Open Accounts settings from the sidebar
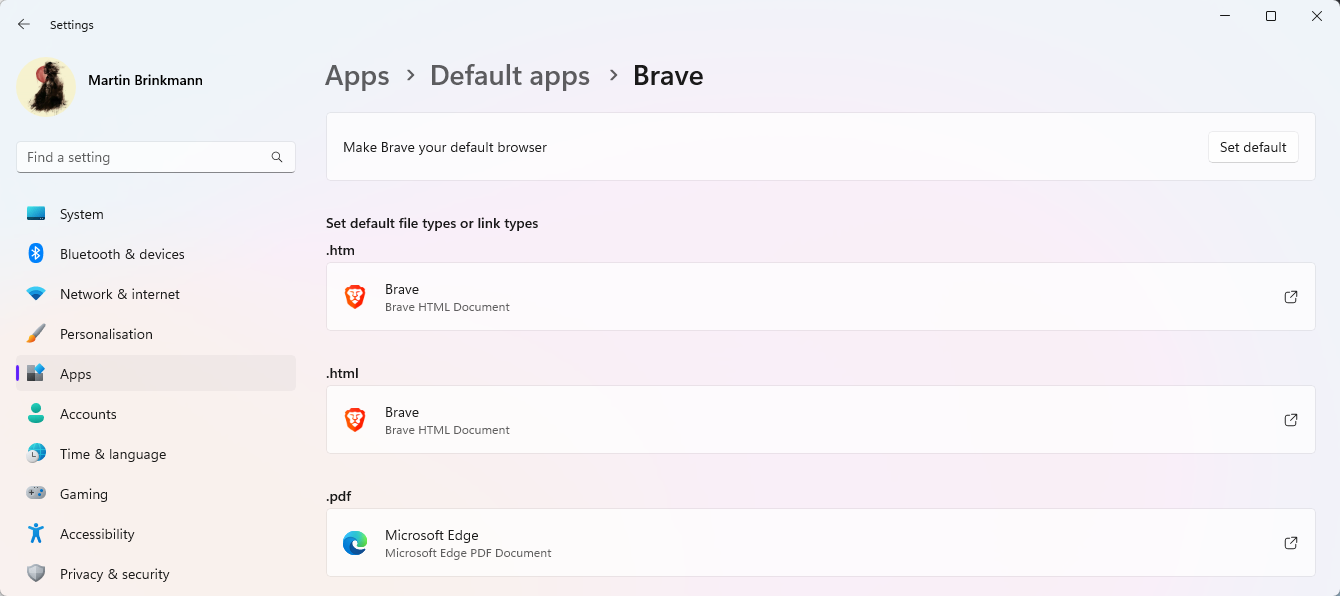The height and width of the screenshot is (596, 1340). pos(35,413)
